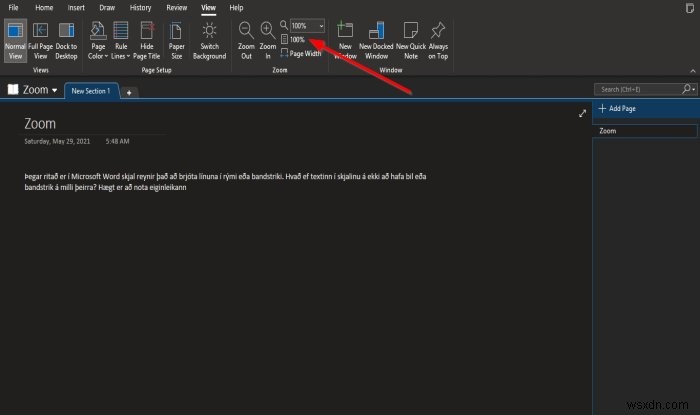Click the page icon at top right
Image resolution: width=700 pixels, height=415 pixels.
(x=690, y=8)
